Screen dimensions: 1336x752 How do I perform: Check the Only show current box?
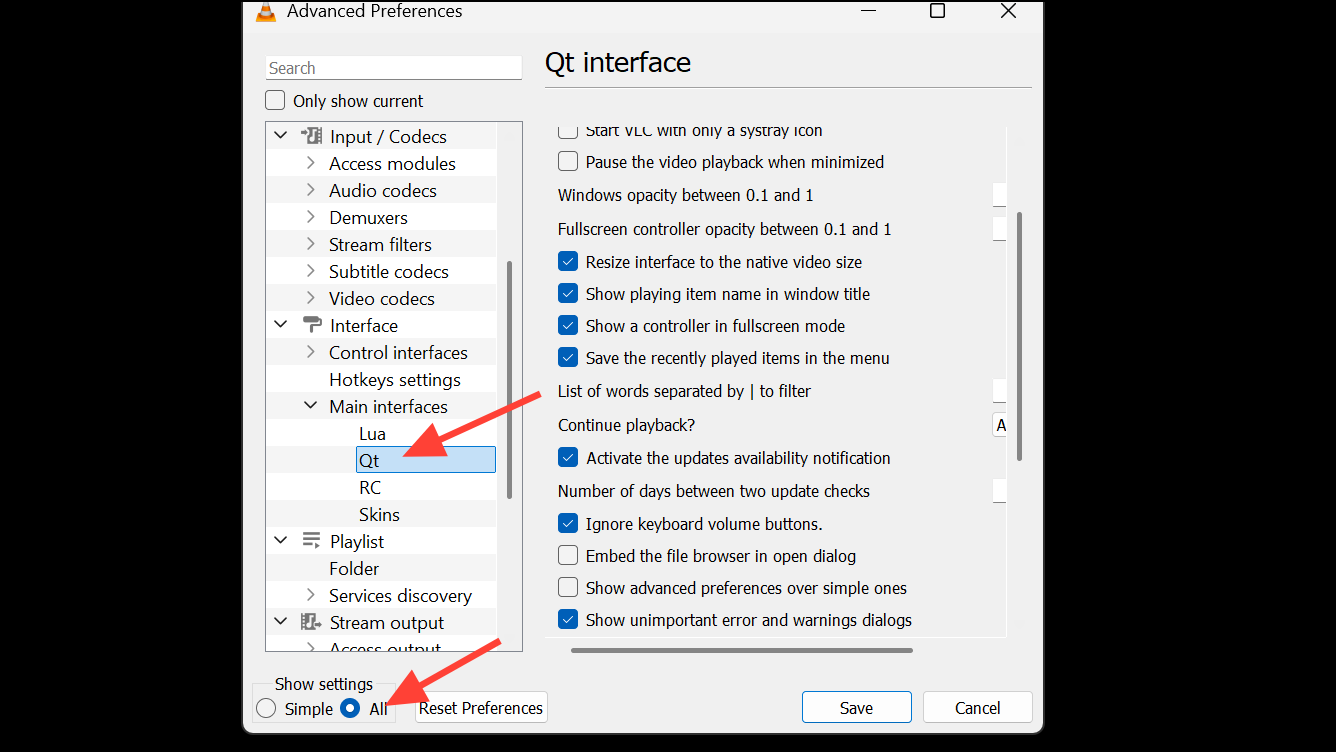pos(274,100)
